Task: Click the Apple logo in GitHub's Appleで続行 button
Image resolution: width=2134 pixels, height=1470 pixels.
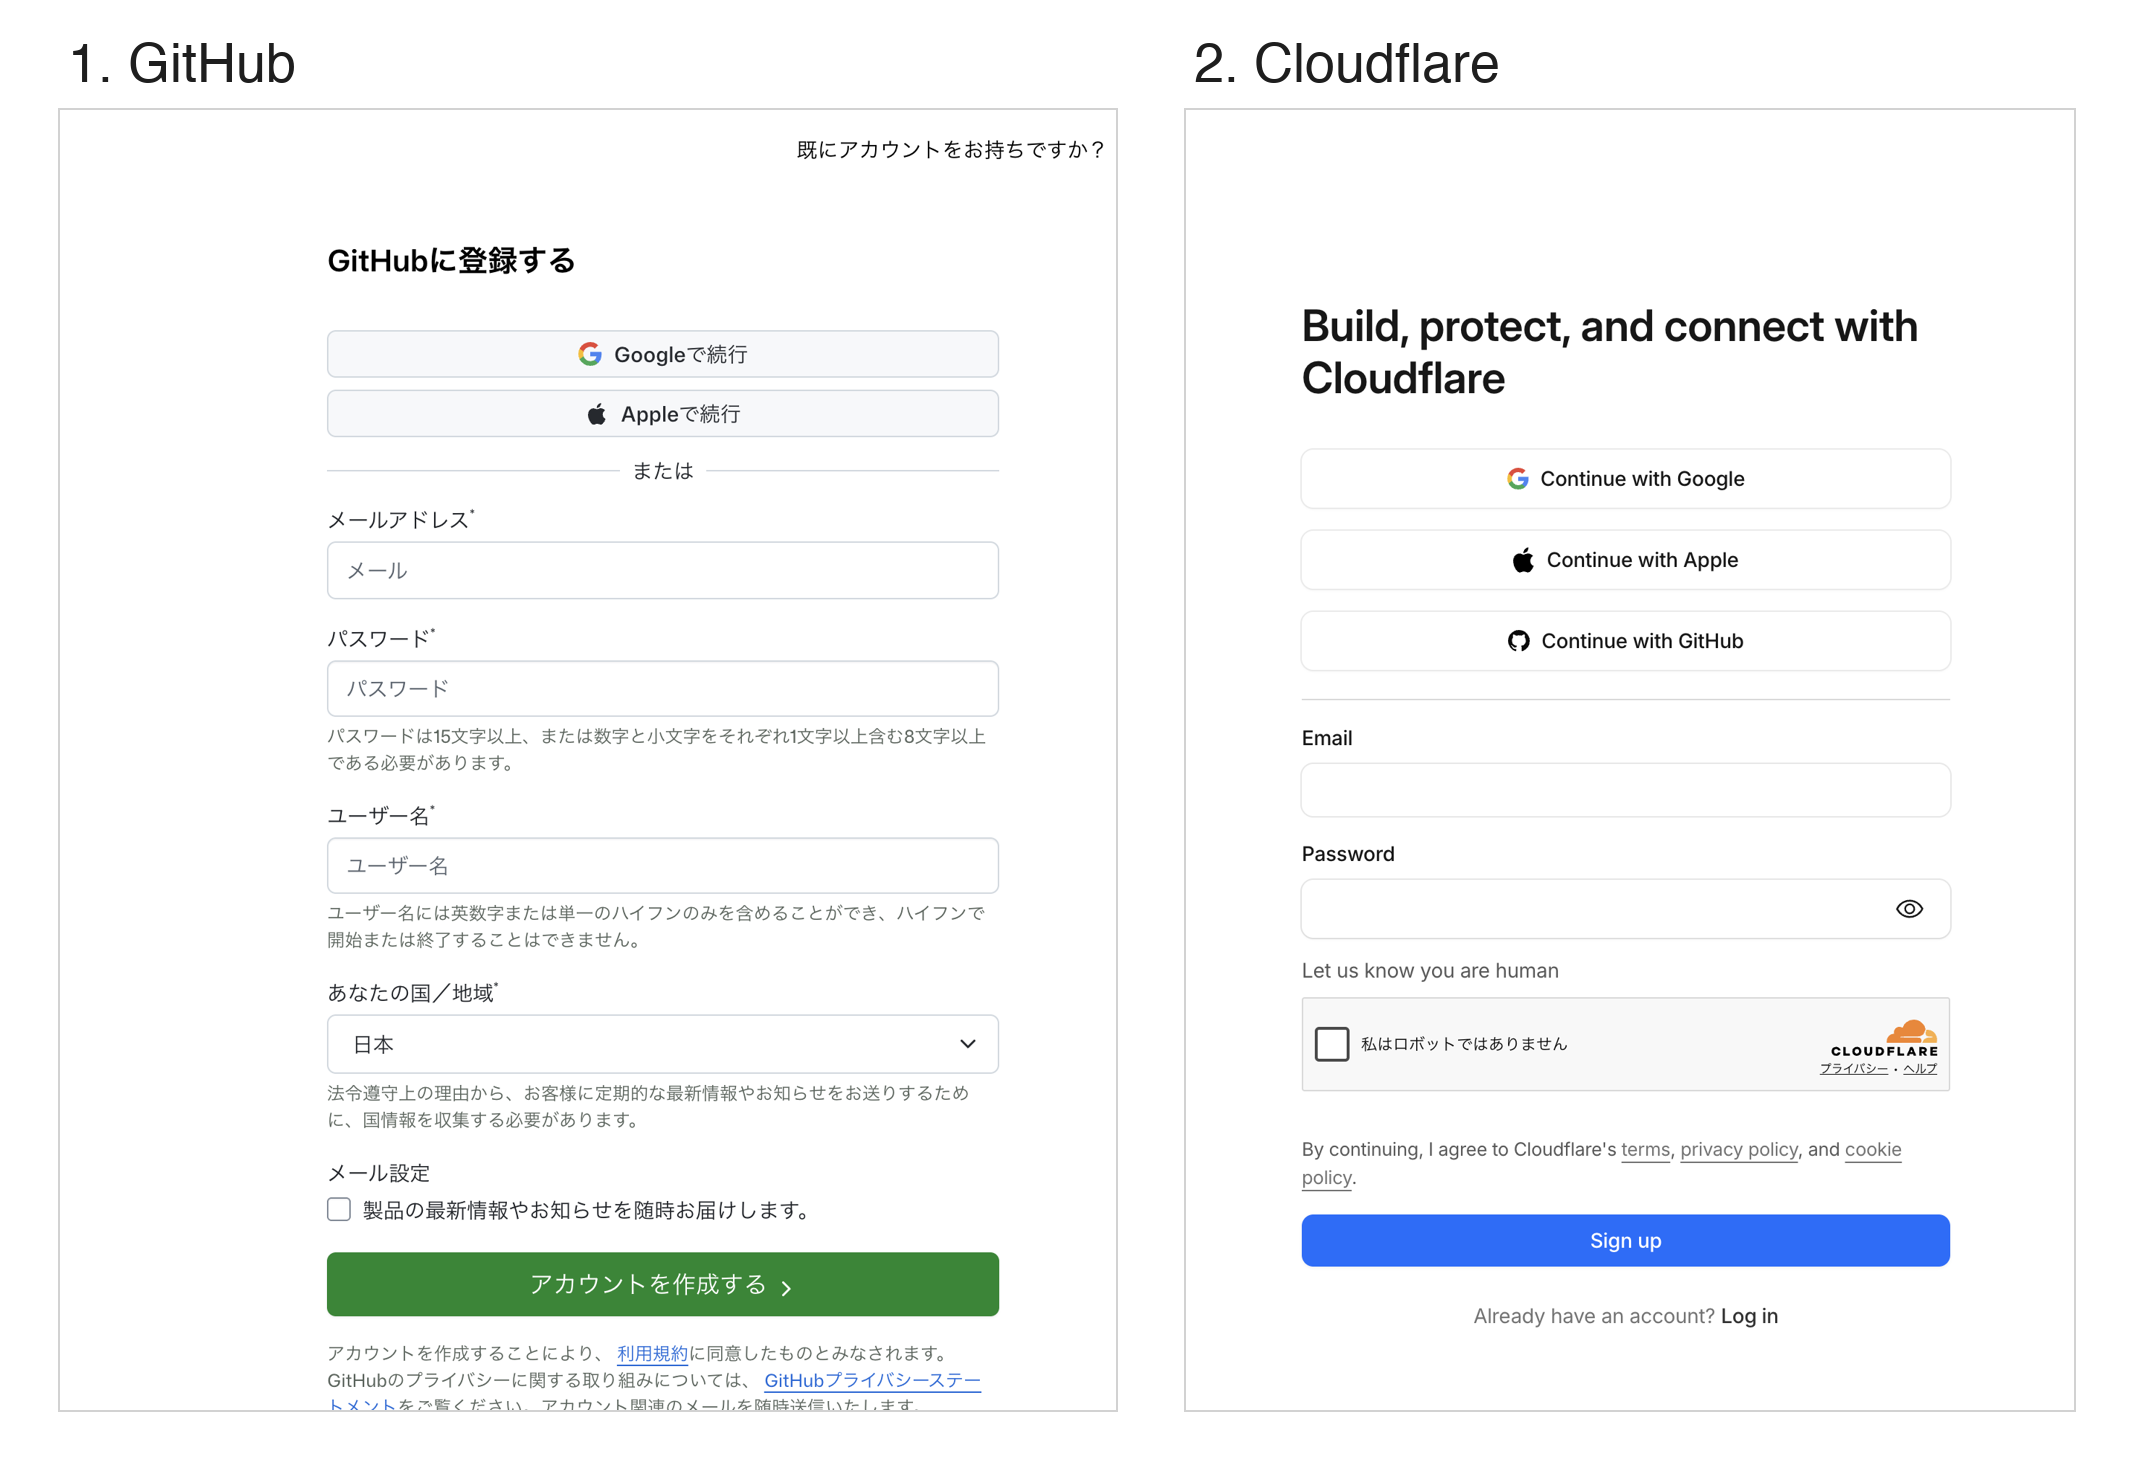Action: tap(596, 414)
